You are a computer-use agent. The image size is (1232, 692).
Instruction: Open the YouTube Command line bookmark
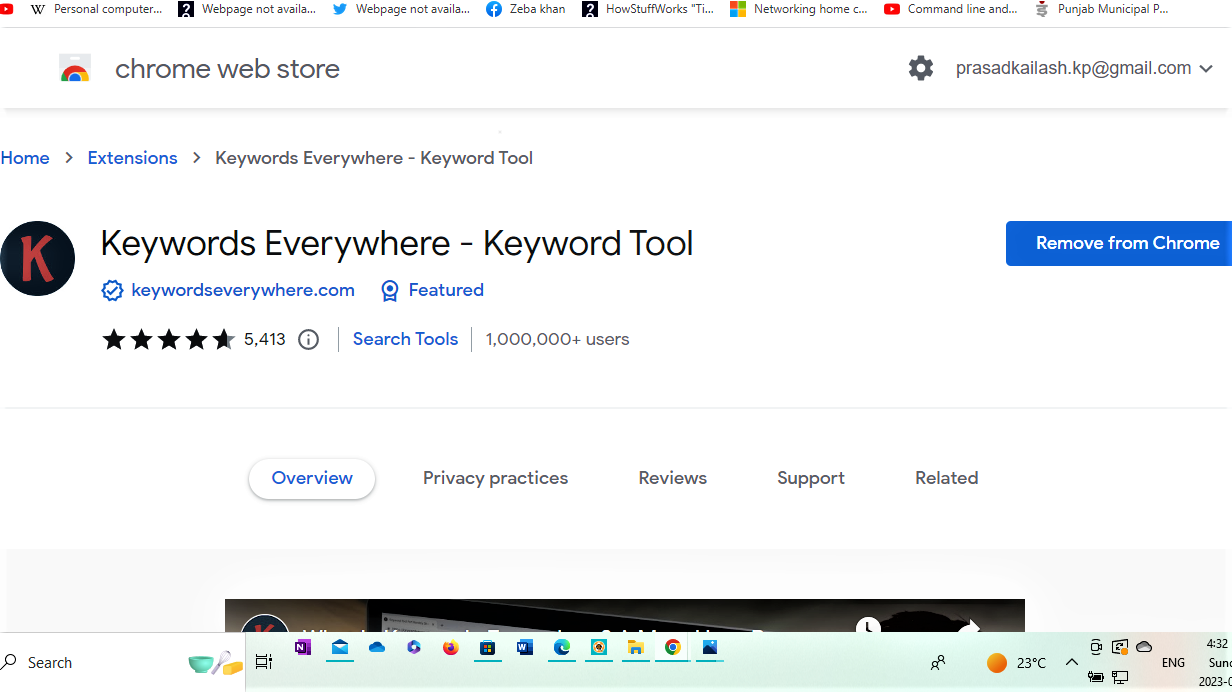point(951,9)
